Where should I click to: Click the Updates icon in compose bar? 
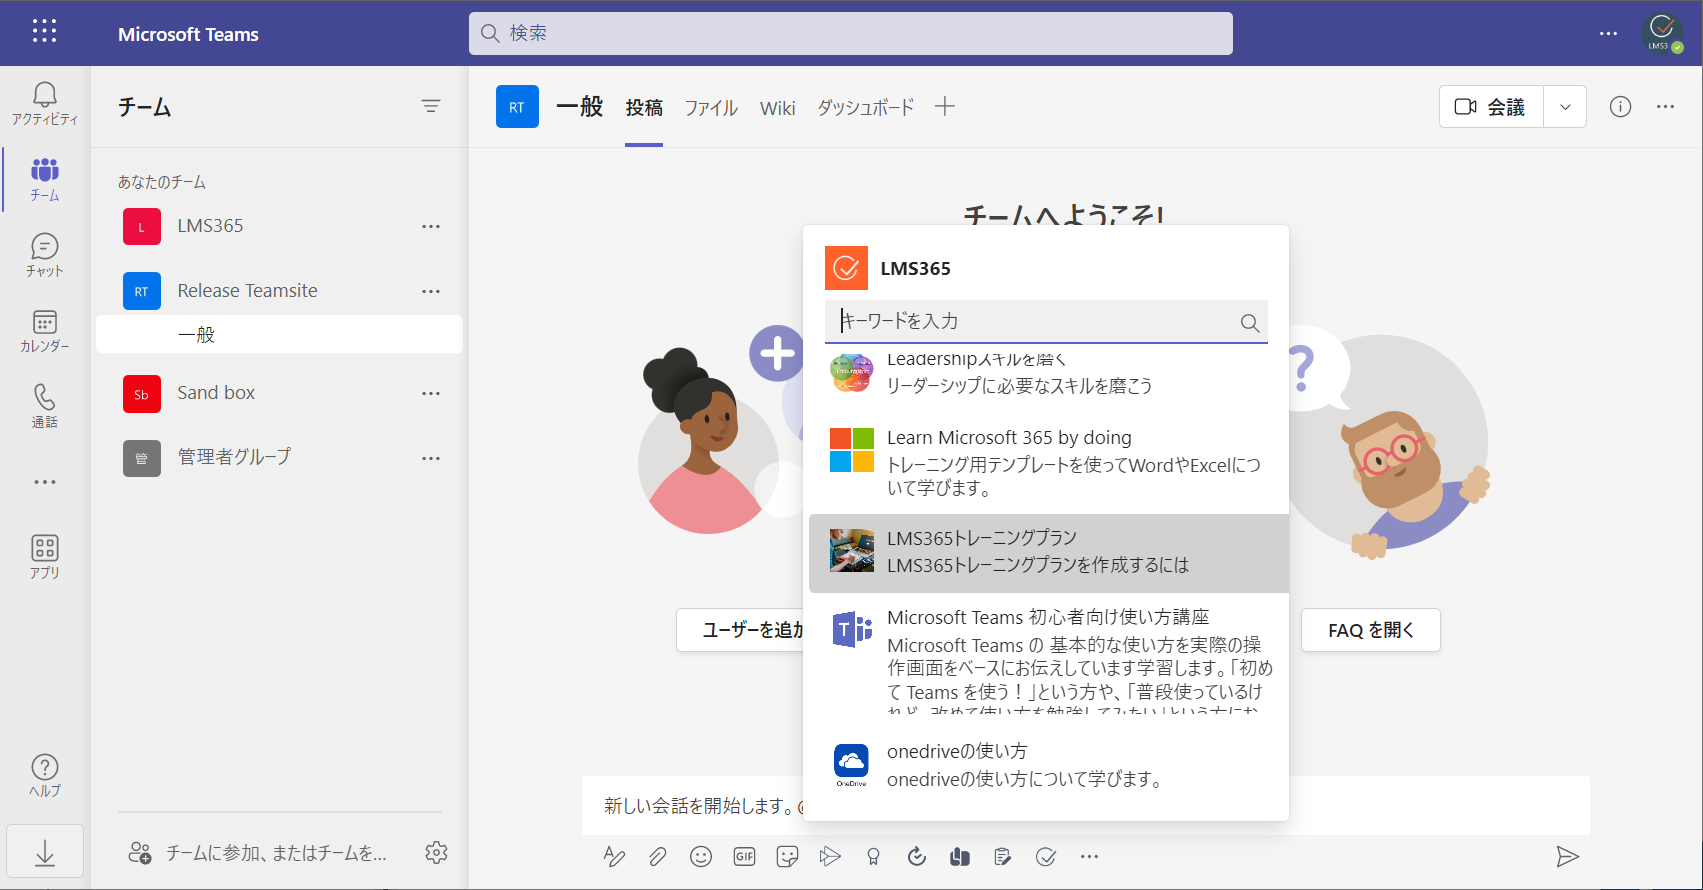[x=916, y=856]
